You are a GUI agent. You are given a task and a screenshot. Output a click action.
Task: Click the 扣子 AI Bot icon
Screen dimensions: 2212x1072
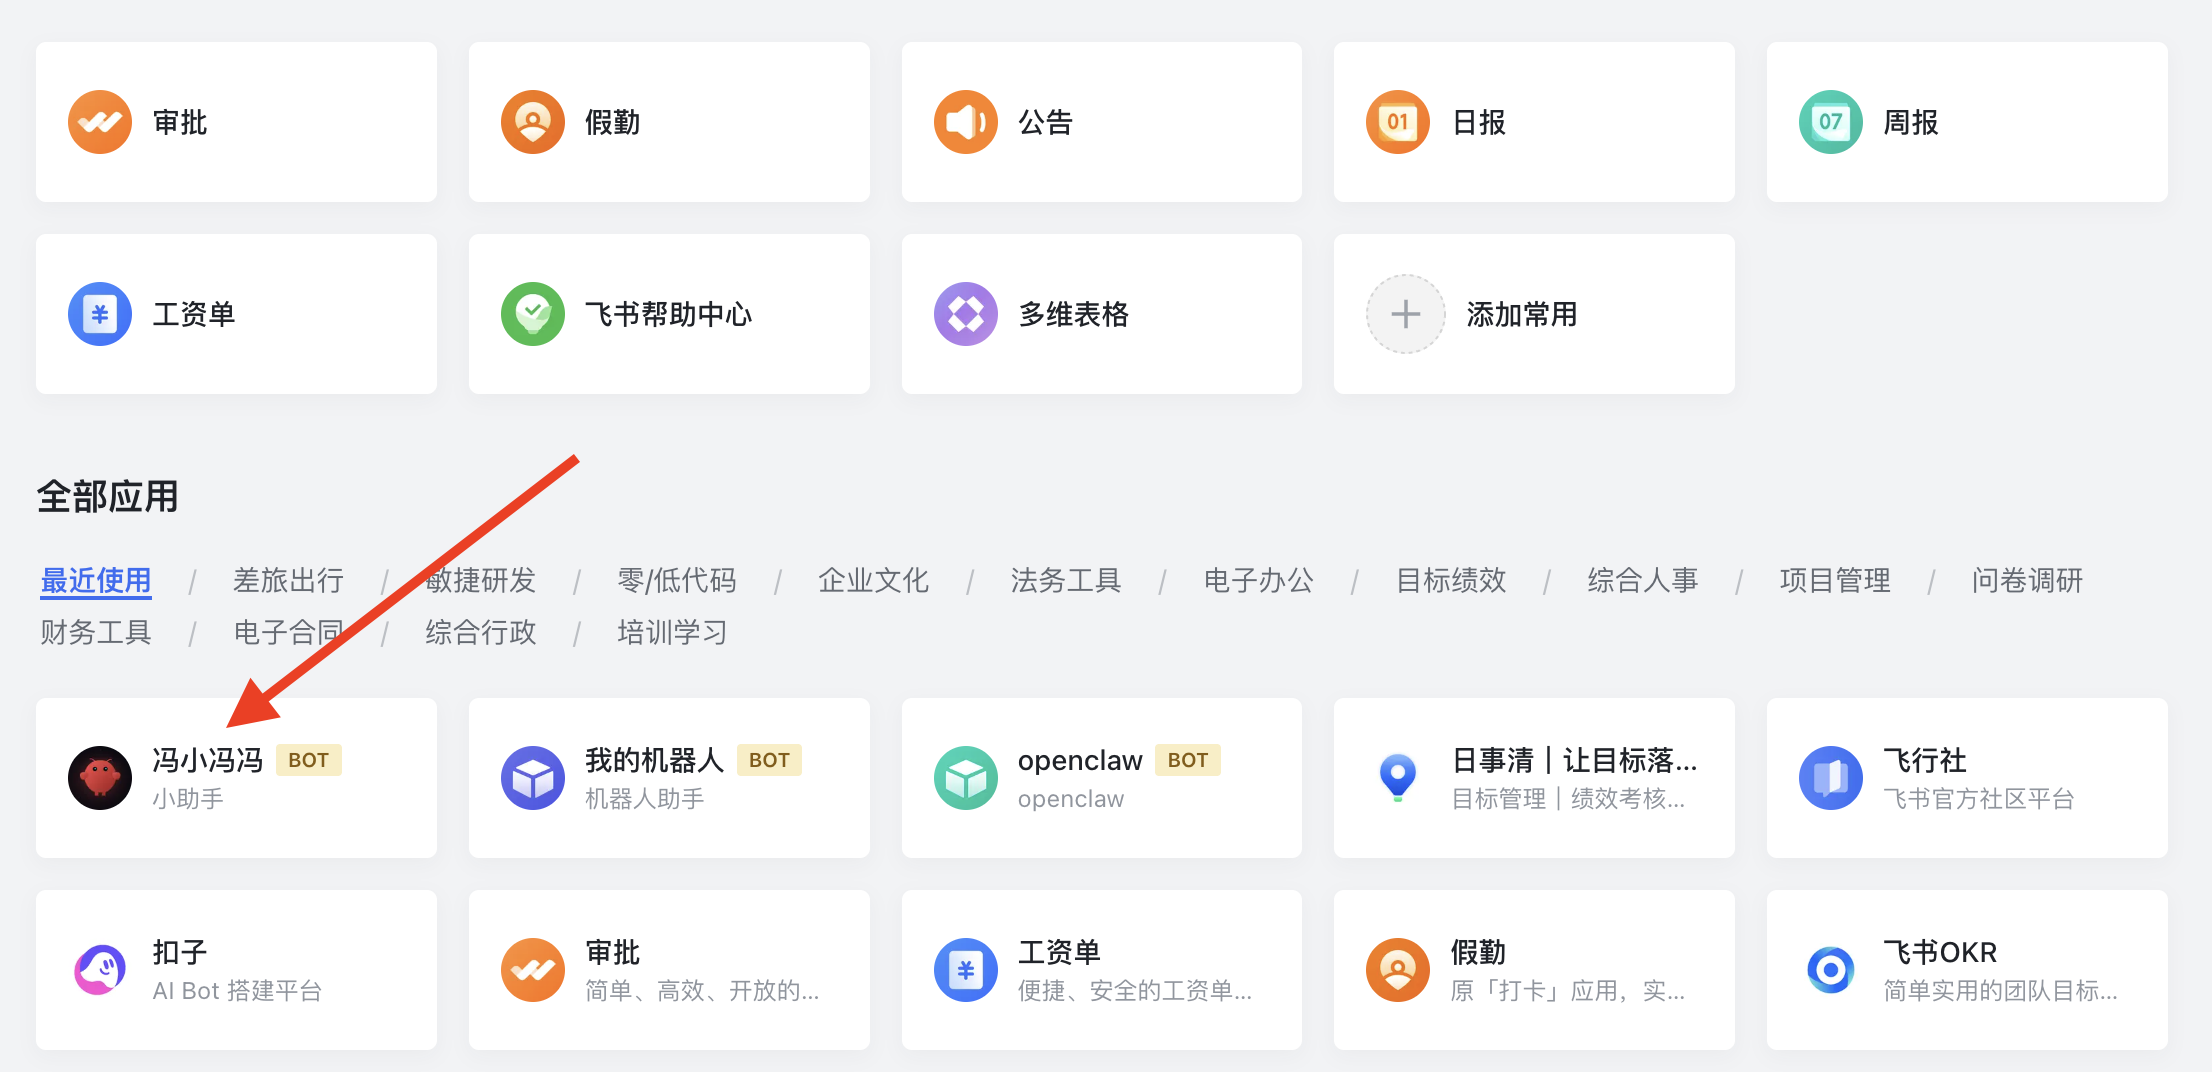(x=100, y=970)
